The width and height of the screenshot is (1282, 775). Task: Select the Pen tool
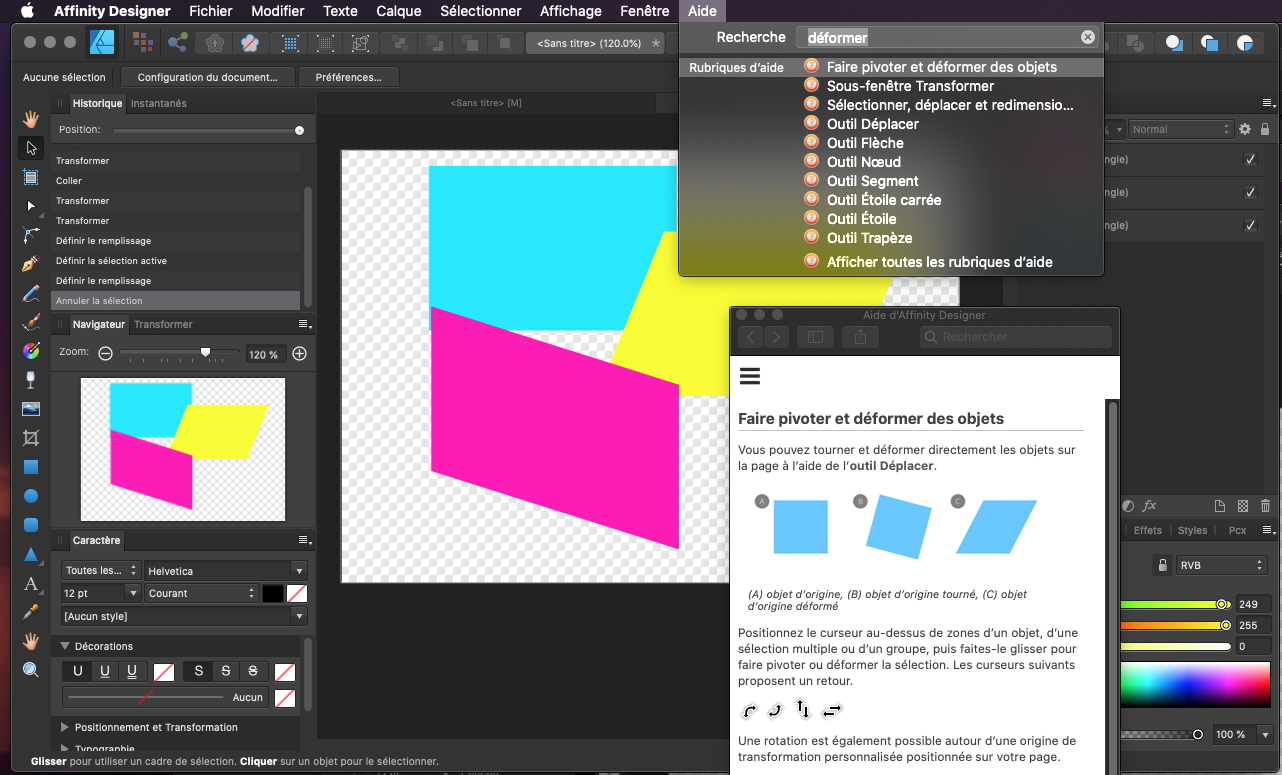[x=31, y=264]
